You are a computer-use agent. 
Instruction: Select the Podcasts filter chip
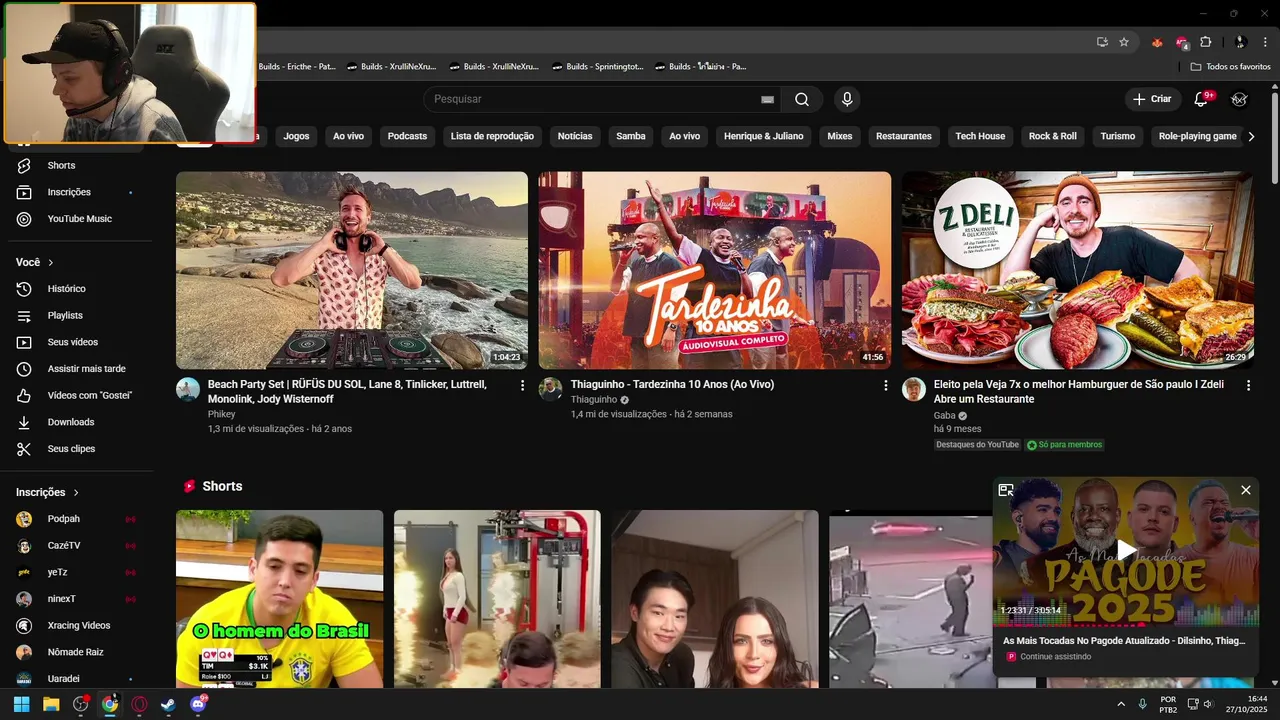coord(407,136)
